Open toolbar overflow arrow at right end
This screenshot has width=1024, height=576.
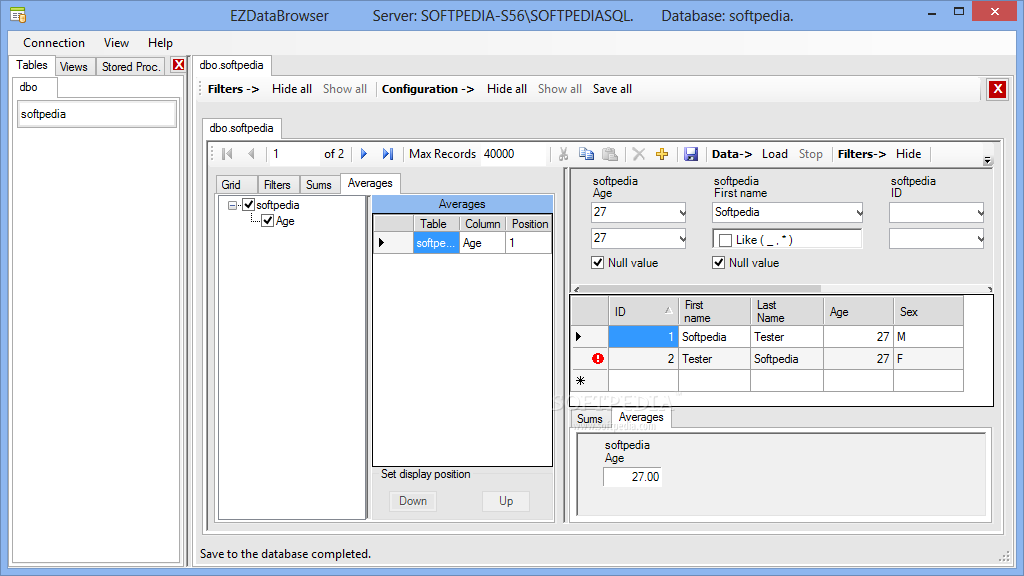[987, 160]
